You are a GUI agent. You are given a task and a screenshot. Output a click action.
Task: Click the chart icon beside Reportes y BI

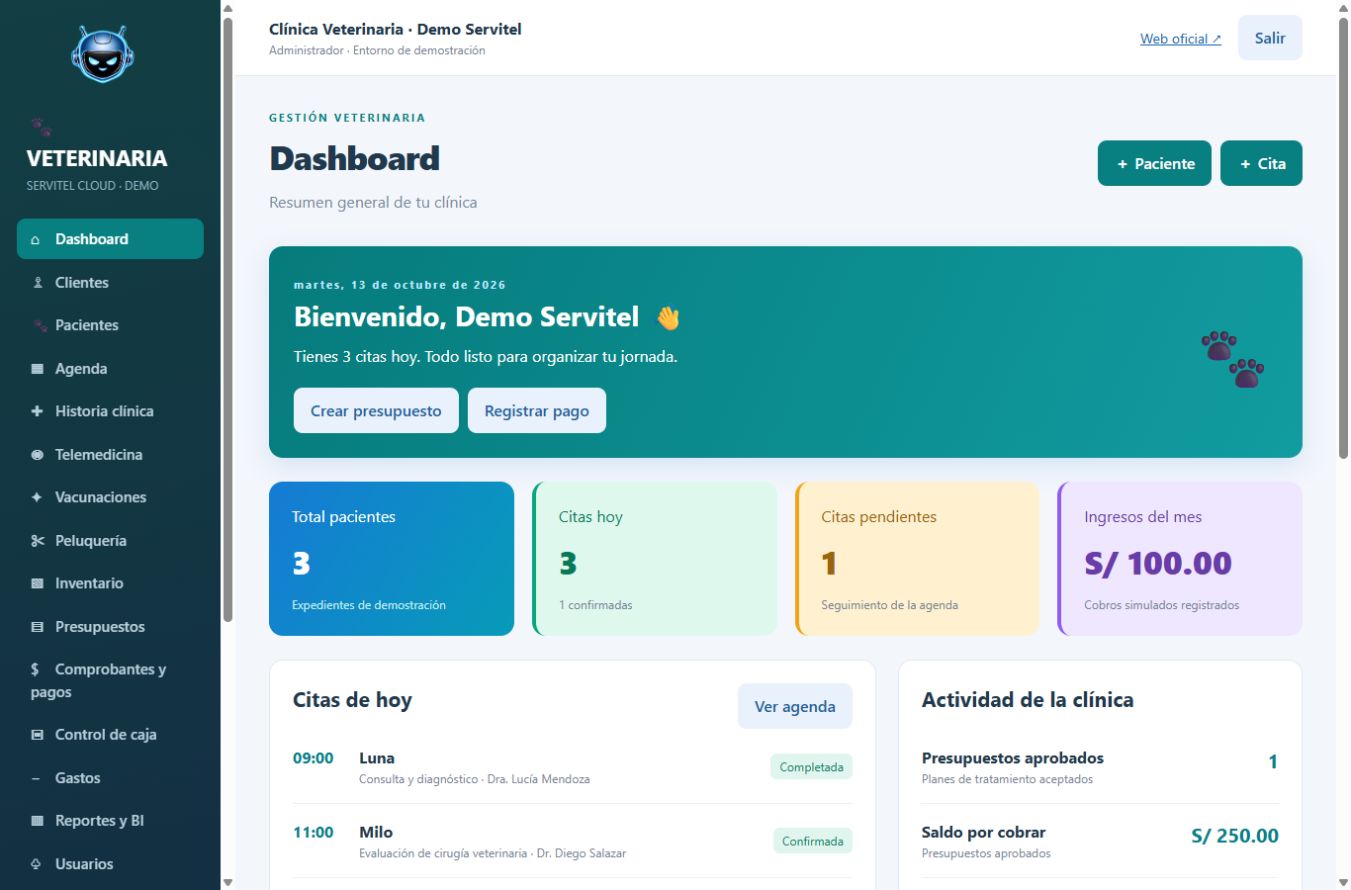coord(37,821)
